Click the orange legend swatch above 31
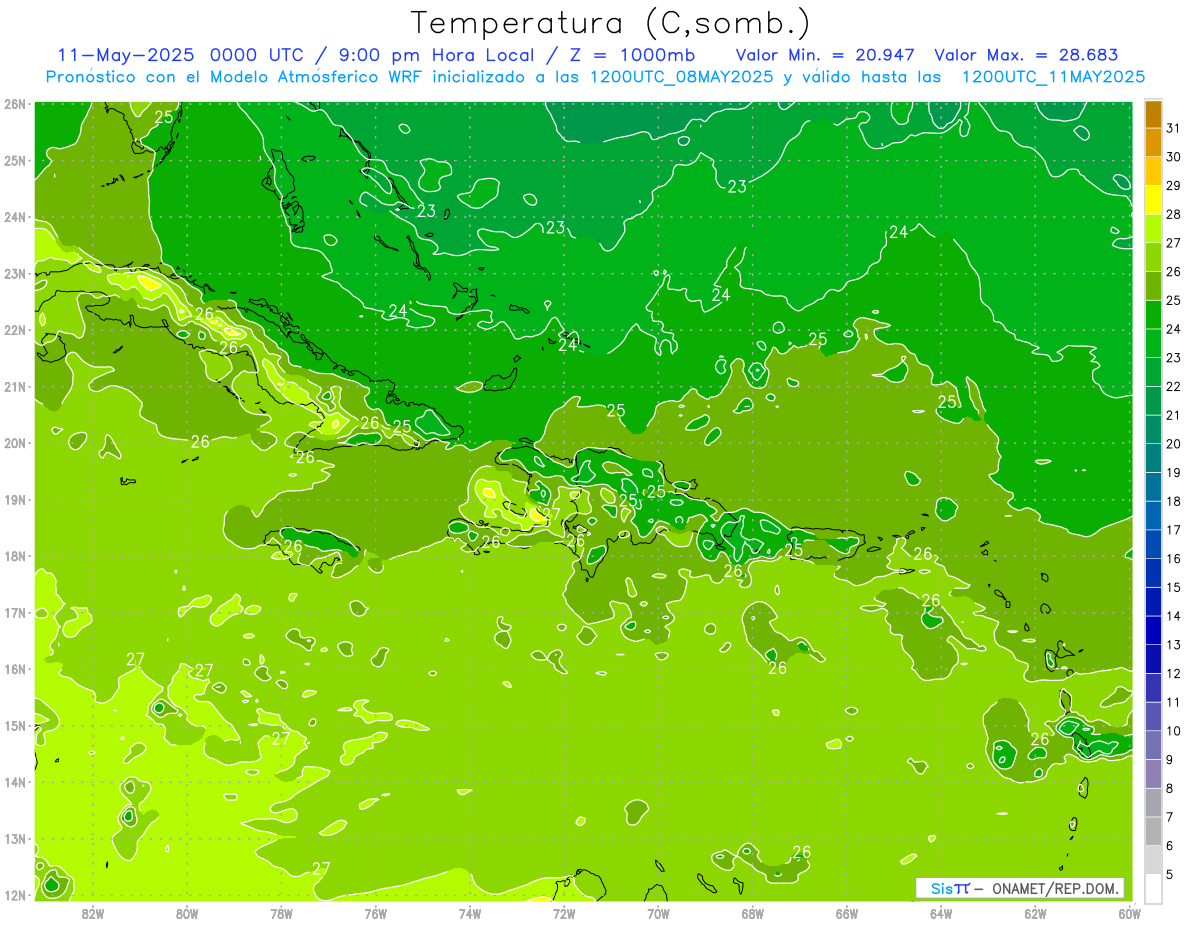Viewport: 1200px width, 927px height. [x=1153, y=114]
